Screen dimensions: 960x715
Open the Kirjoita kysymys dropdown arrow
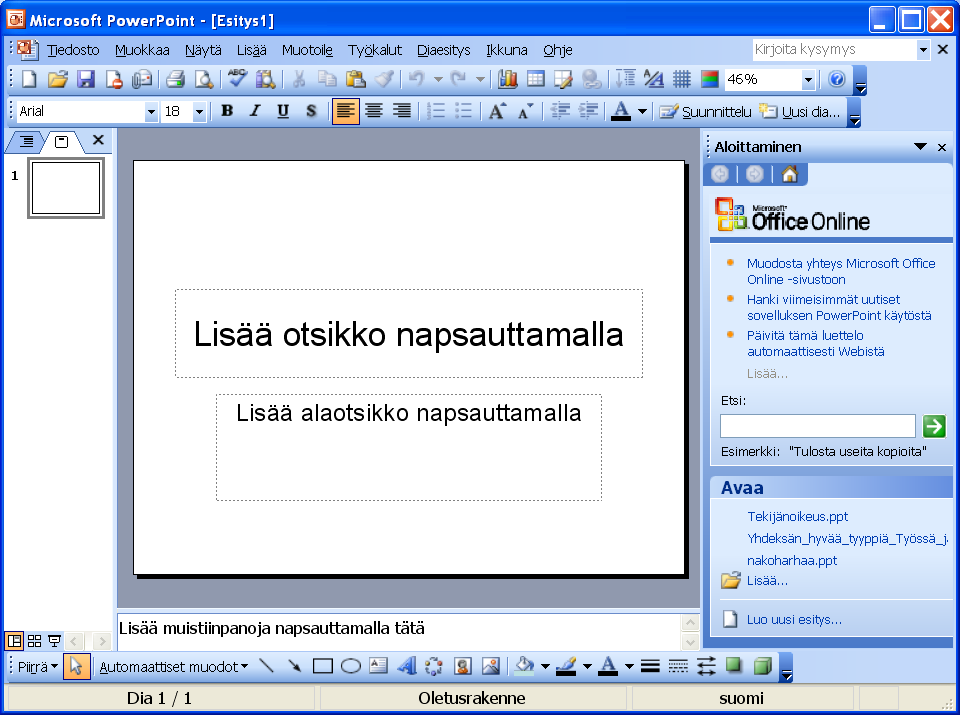923,50
